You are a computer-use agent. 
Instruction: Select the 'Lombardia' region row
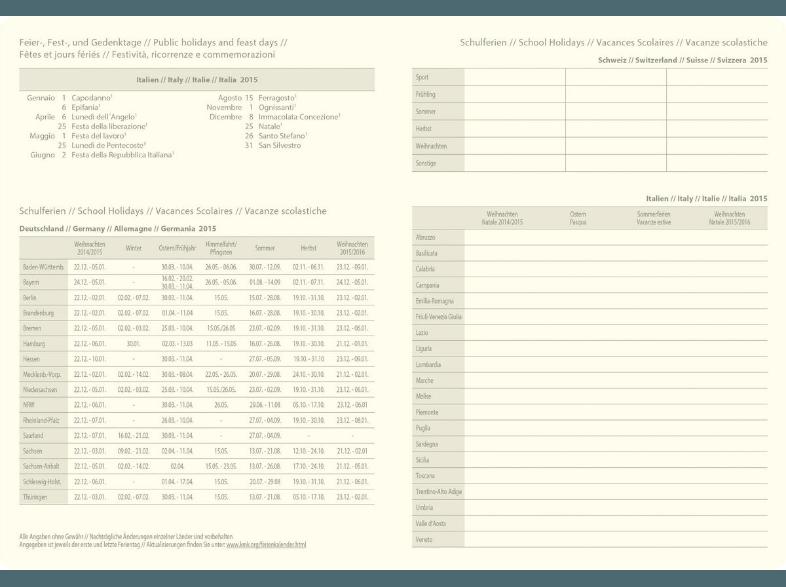(590, 364)
